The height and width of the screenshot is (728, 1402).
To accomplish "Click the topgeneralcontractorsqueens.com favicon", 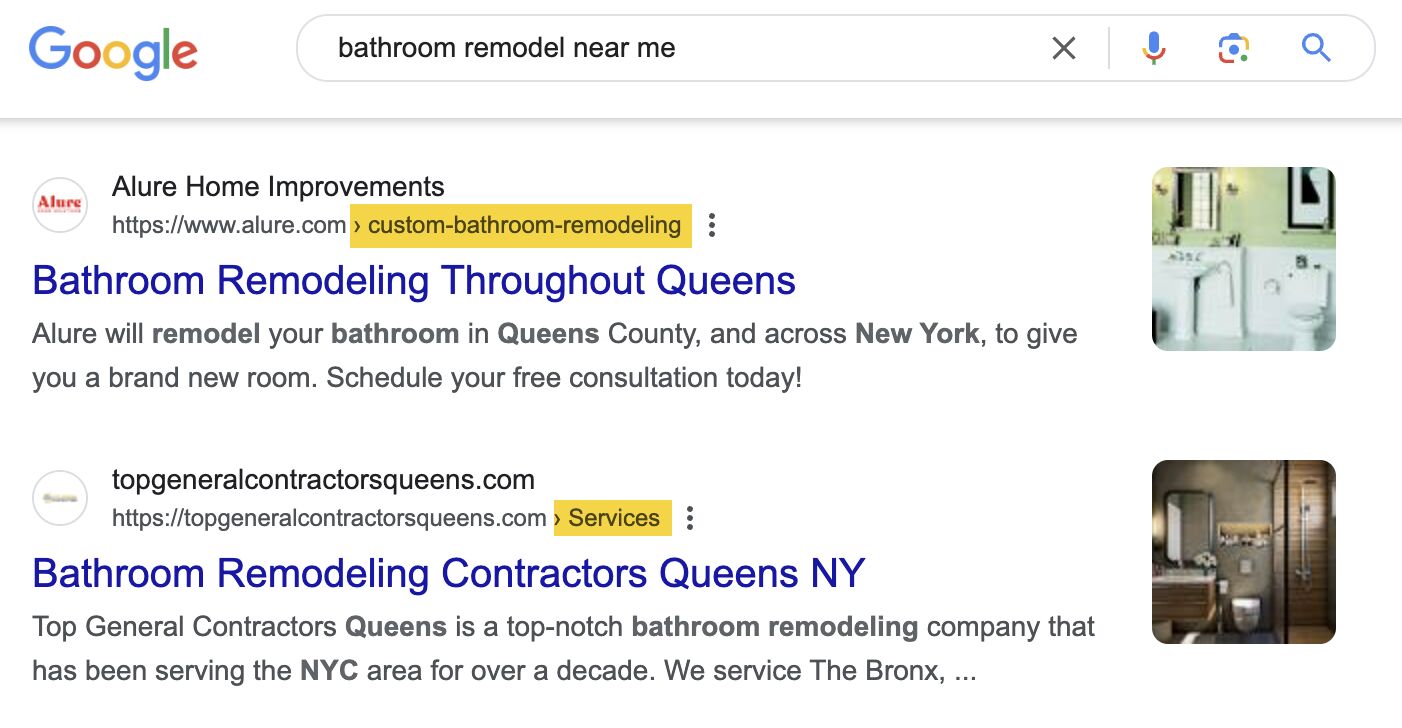I will click(x=60, y=497).
